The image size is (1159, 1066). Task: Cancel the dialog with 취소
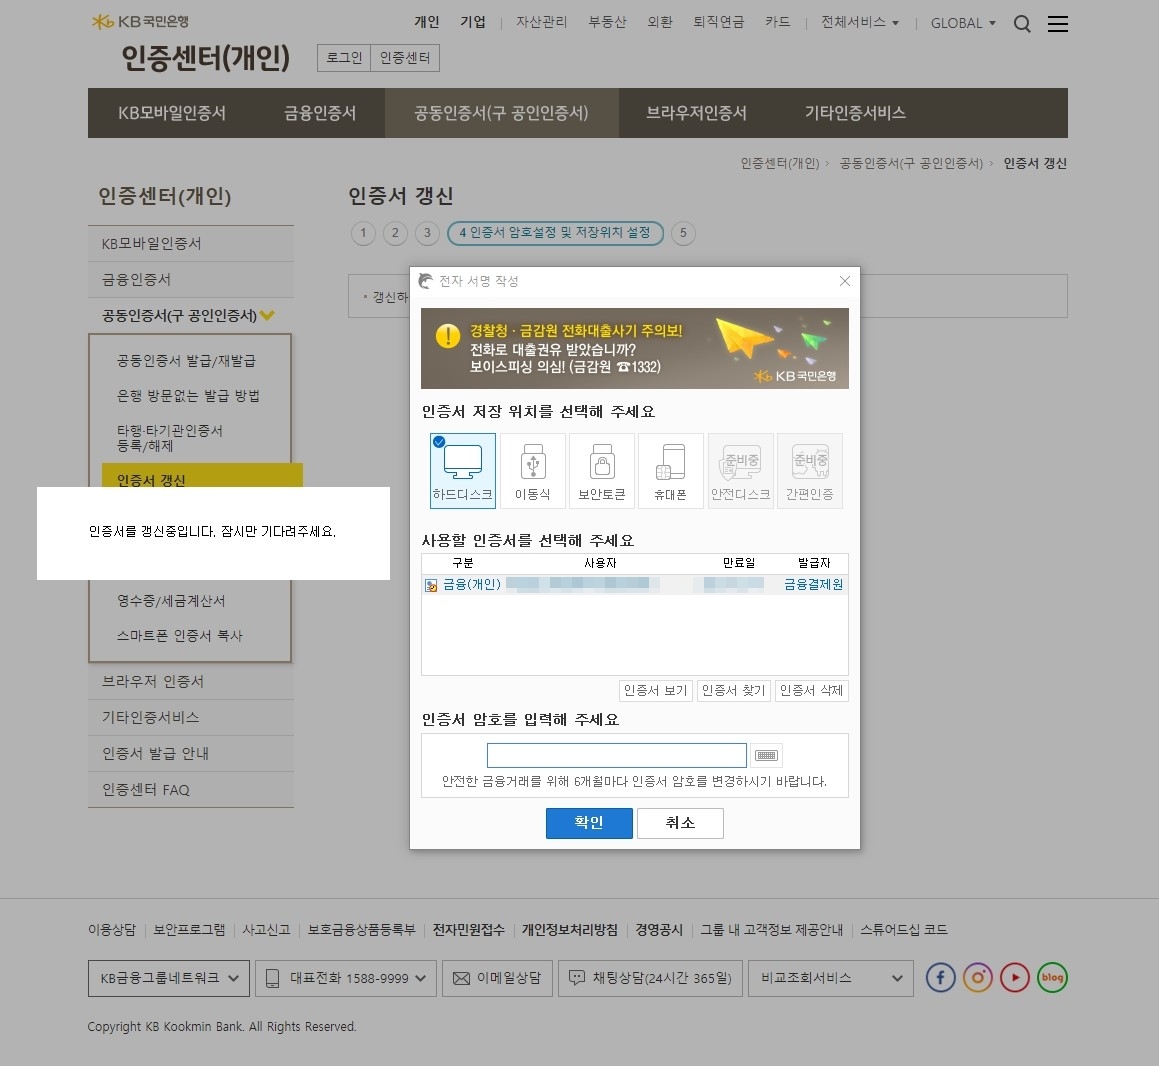680,823
